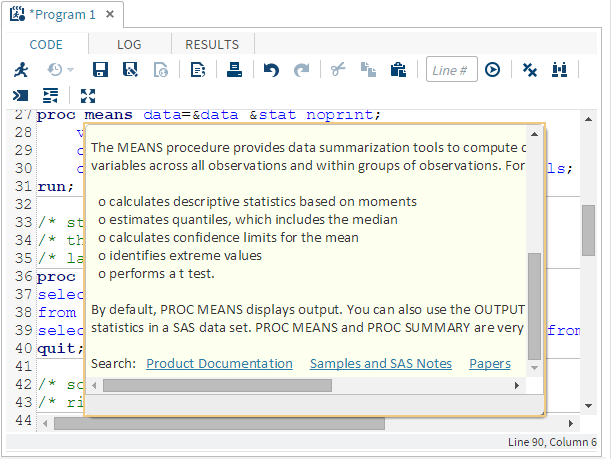
Task: Click the go-to-line arrow button
Action: click(x=492, y=70)
